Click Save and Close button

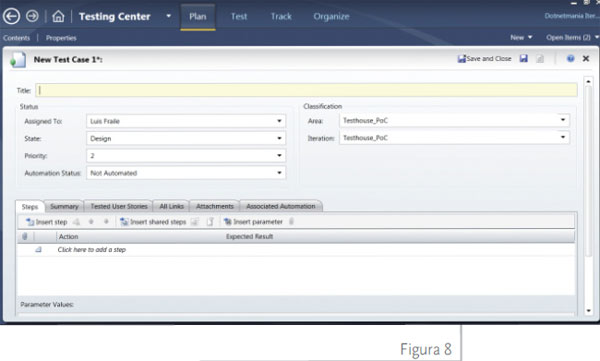(x=484, y=59)
